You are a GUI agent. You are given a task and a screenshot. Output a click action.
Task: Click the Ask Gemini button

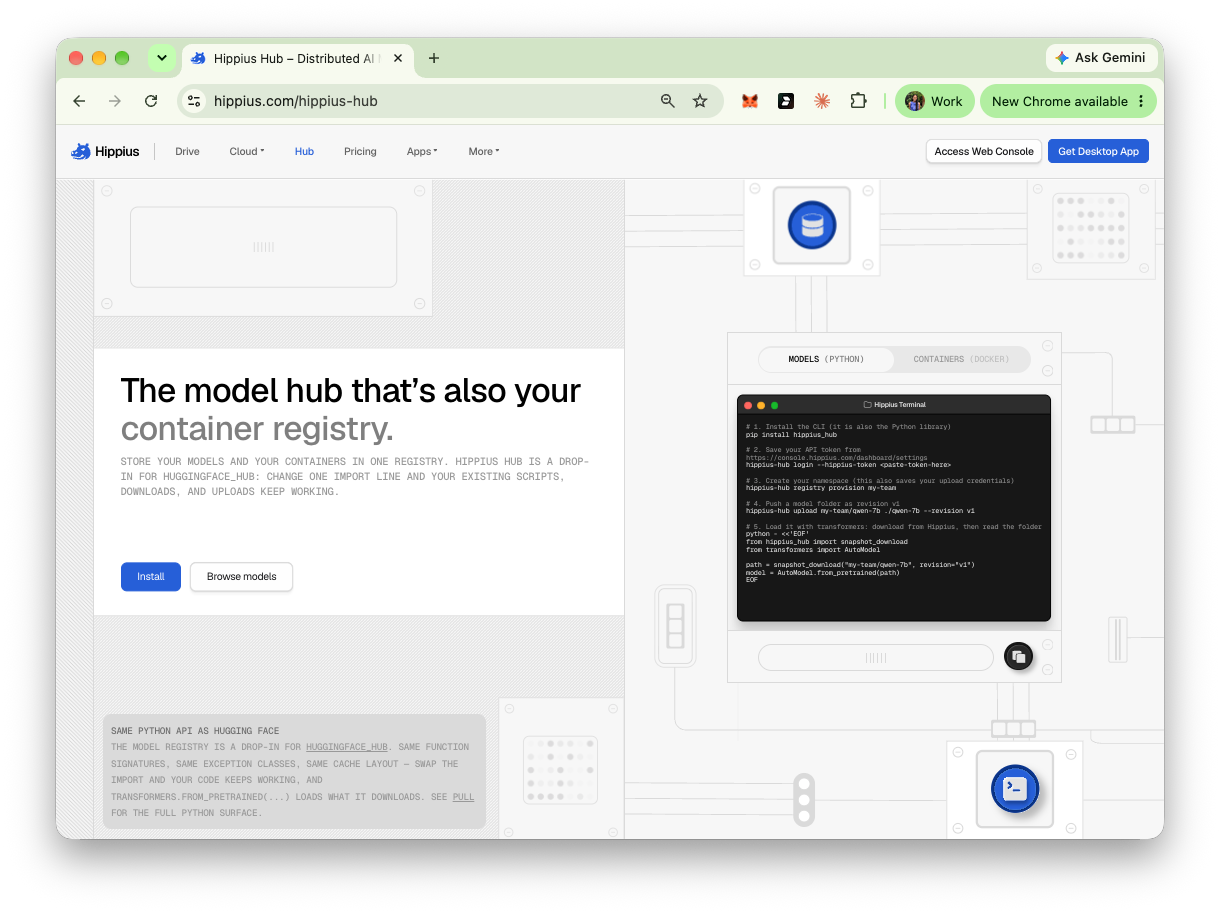(1101, 58)
